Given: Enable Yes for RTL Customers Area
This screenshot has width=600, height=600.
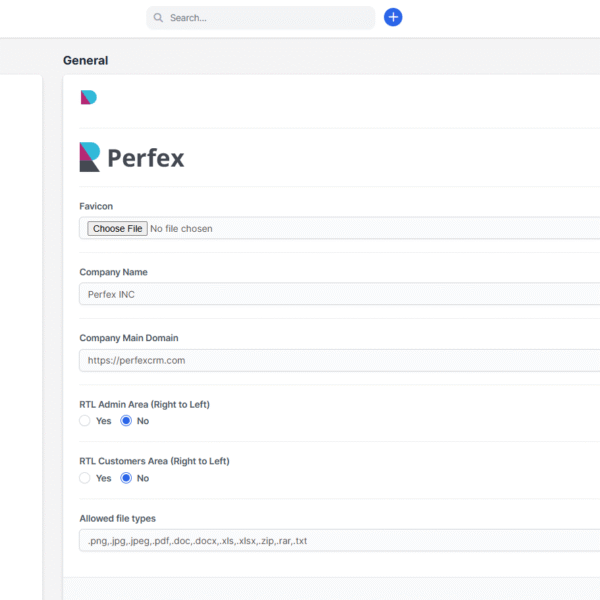Looking at the screenshot, I should click(x=85, y=478).
